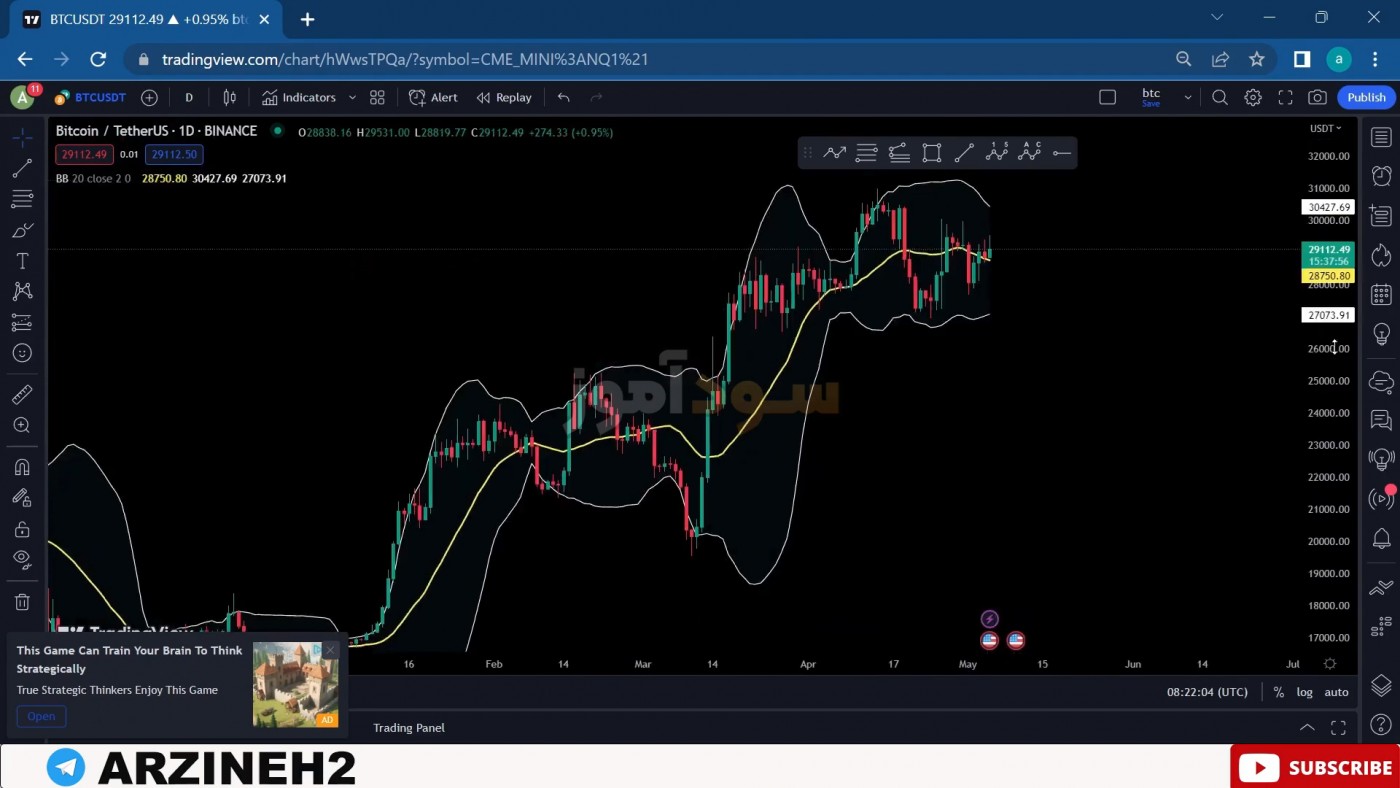
Task: Open the help center question icon
Action: coord(1381,725)
